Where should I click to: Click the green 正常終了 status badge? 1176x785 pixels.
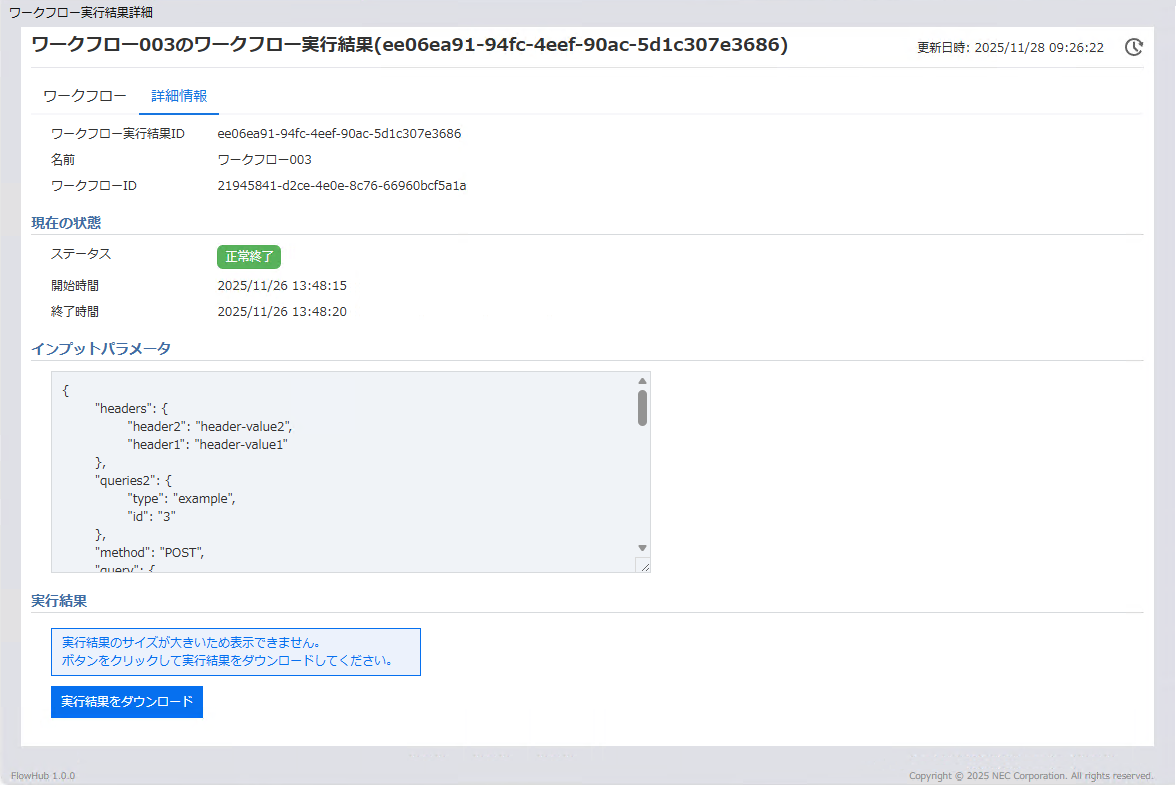point(249,256)
